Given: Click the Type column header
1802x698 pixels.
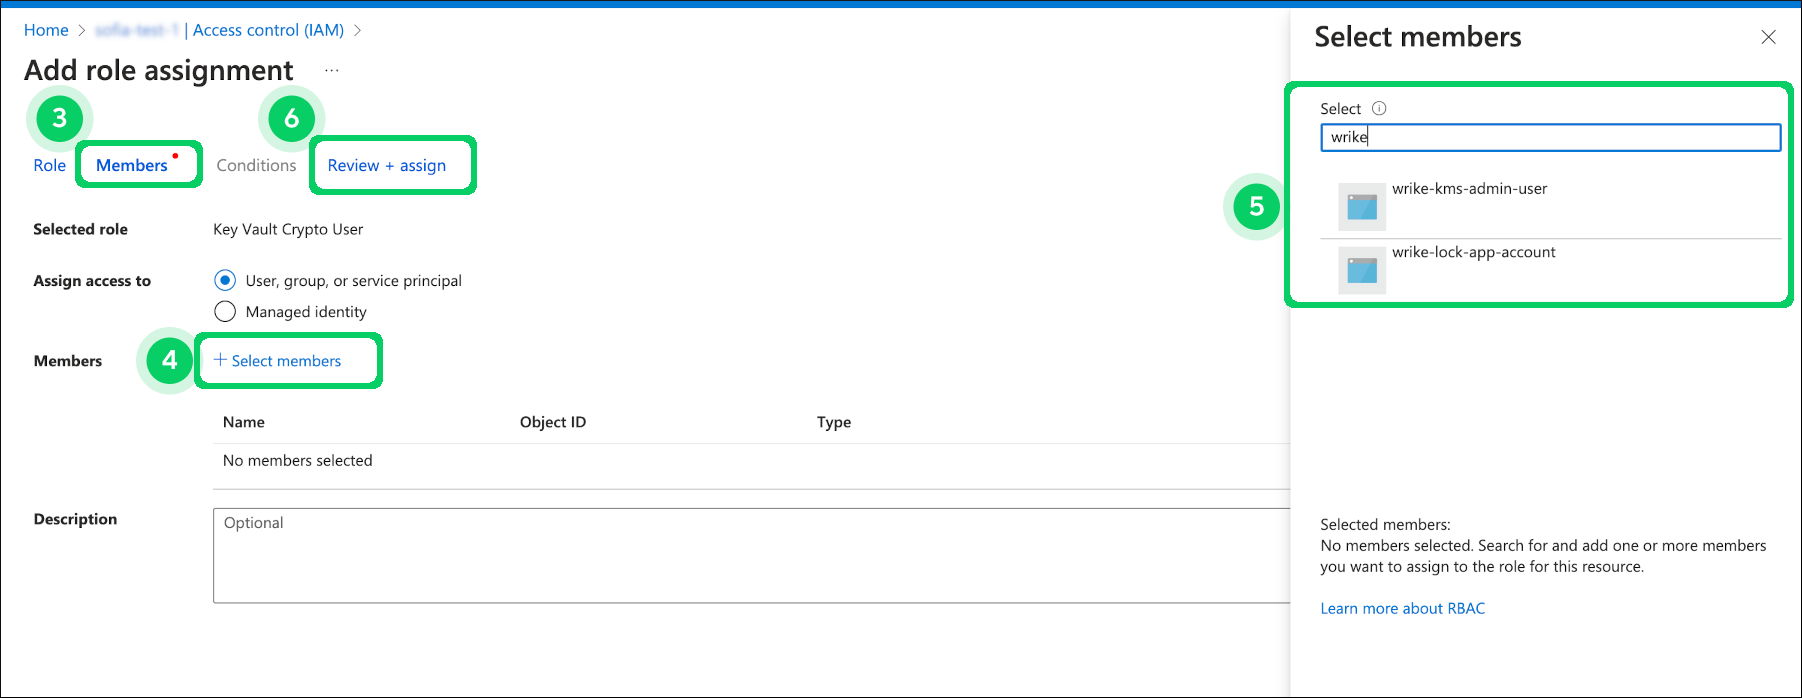Looking at the screenshot, I should [834, 422].
